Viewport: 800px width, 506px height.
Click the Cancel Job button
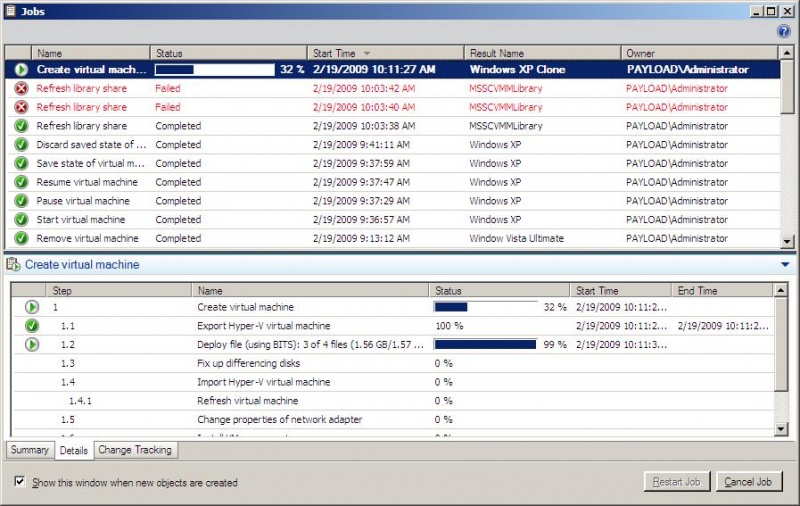point(749,482)
